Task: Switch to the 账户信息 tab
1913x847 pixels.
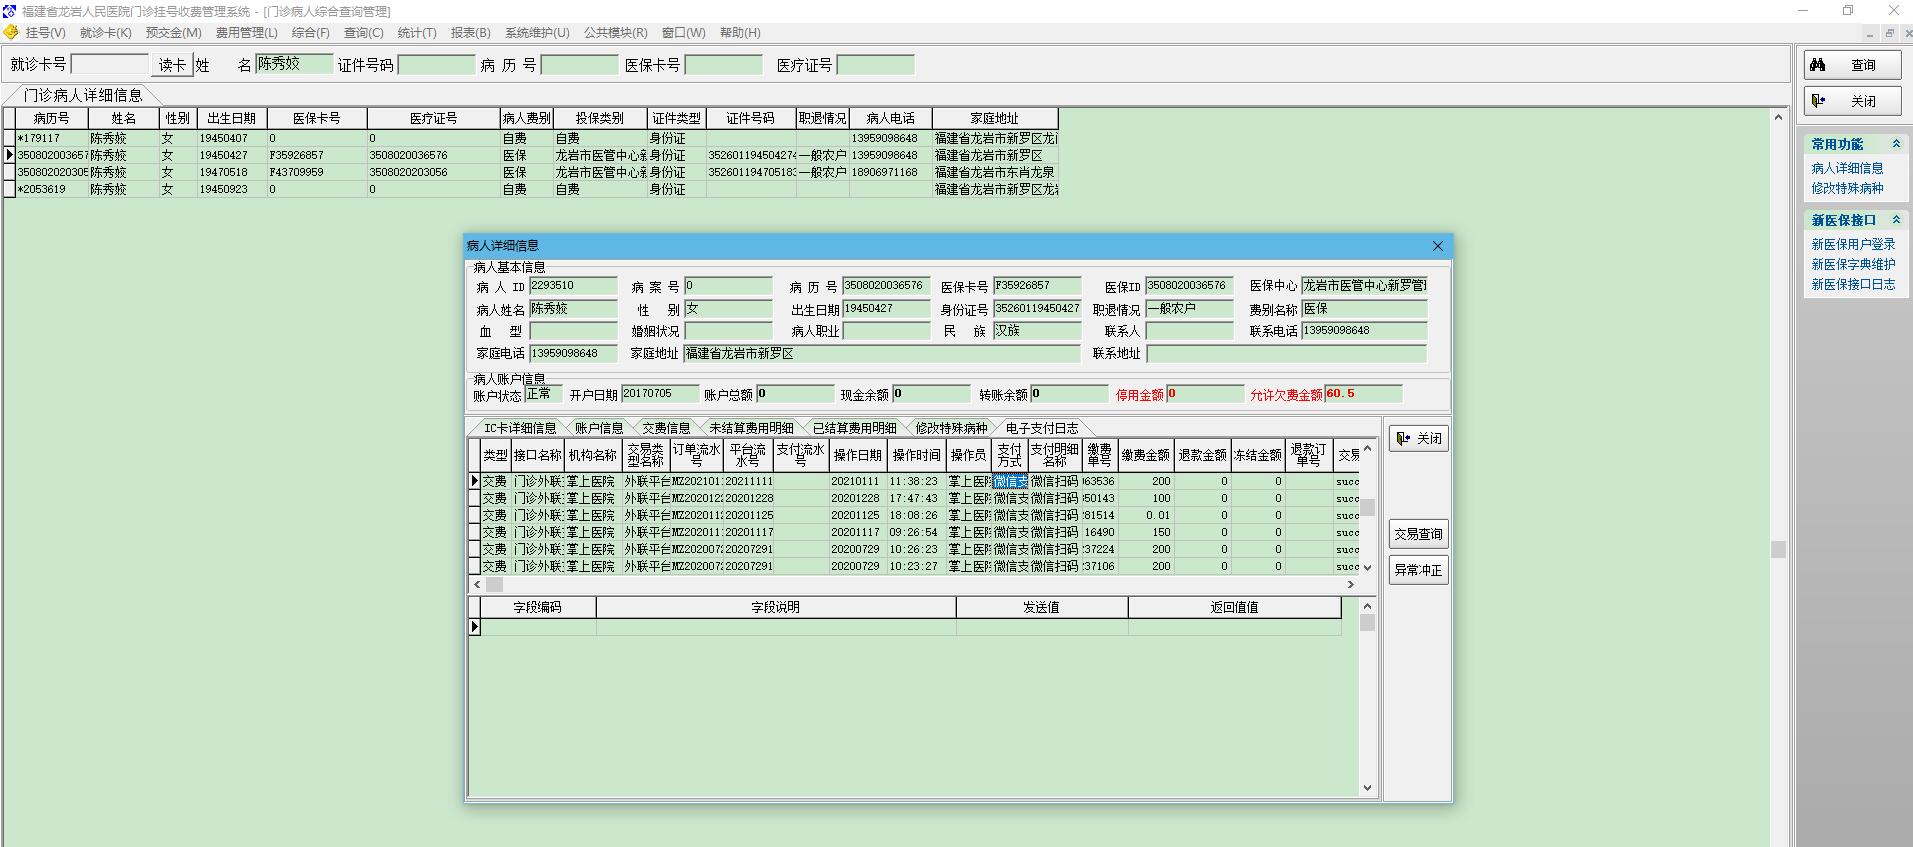Action: tap(599, 428)
